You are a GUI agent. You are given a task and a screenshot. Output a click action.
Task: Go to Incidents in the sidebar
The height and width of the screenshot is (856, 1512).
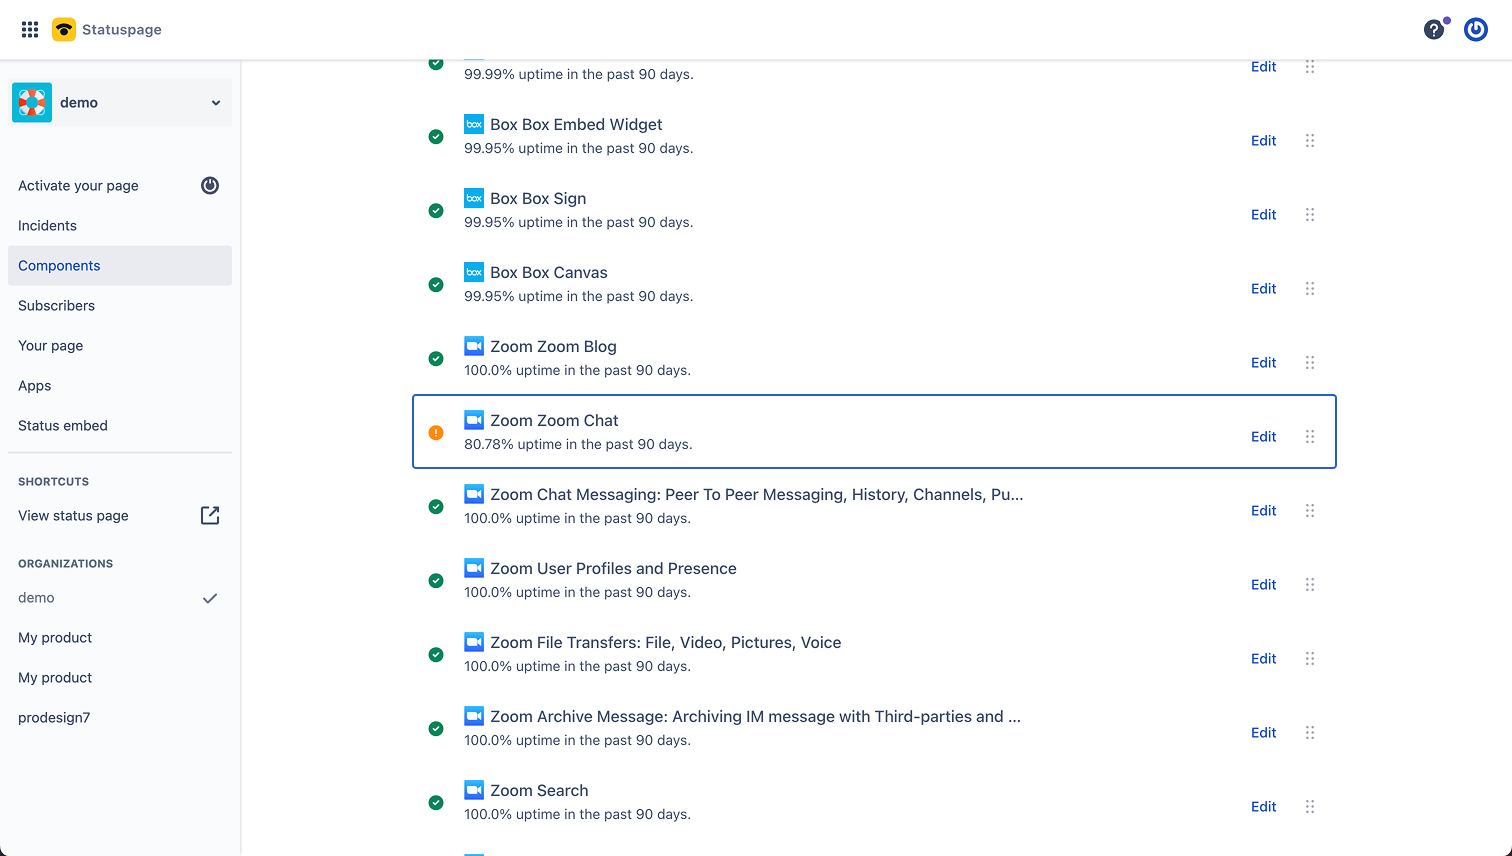(x=120, y=226)
